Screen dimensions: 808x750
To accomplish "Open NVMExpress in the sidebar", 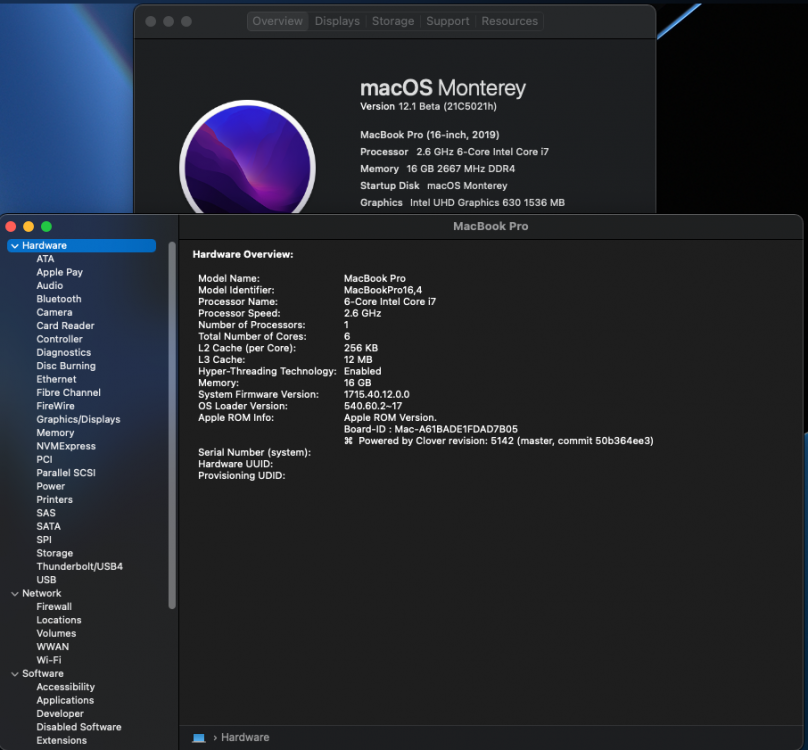I will point(66,446).
